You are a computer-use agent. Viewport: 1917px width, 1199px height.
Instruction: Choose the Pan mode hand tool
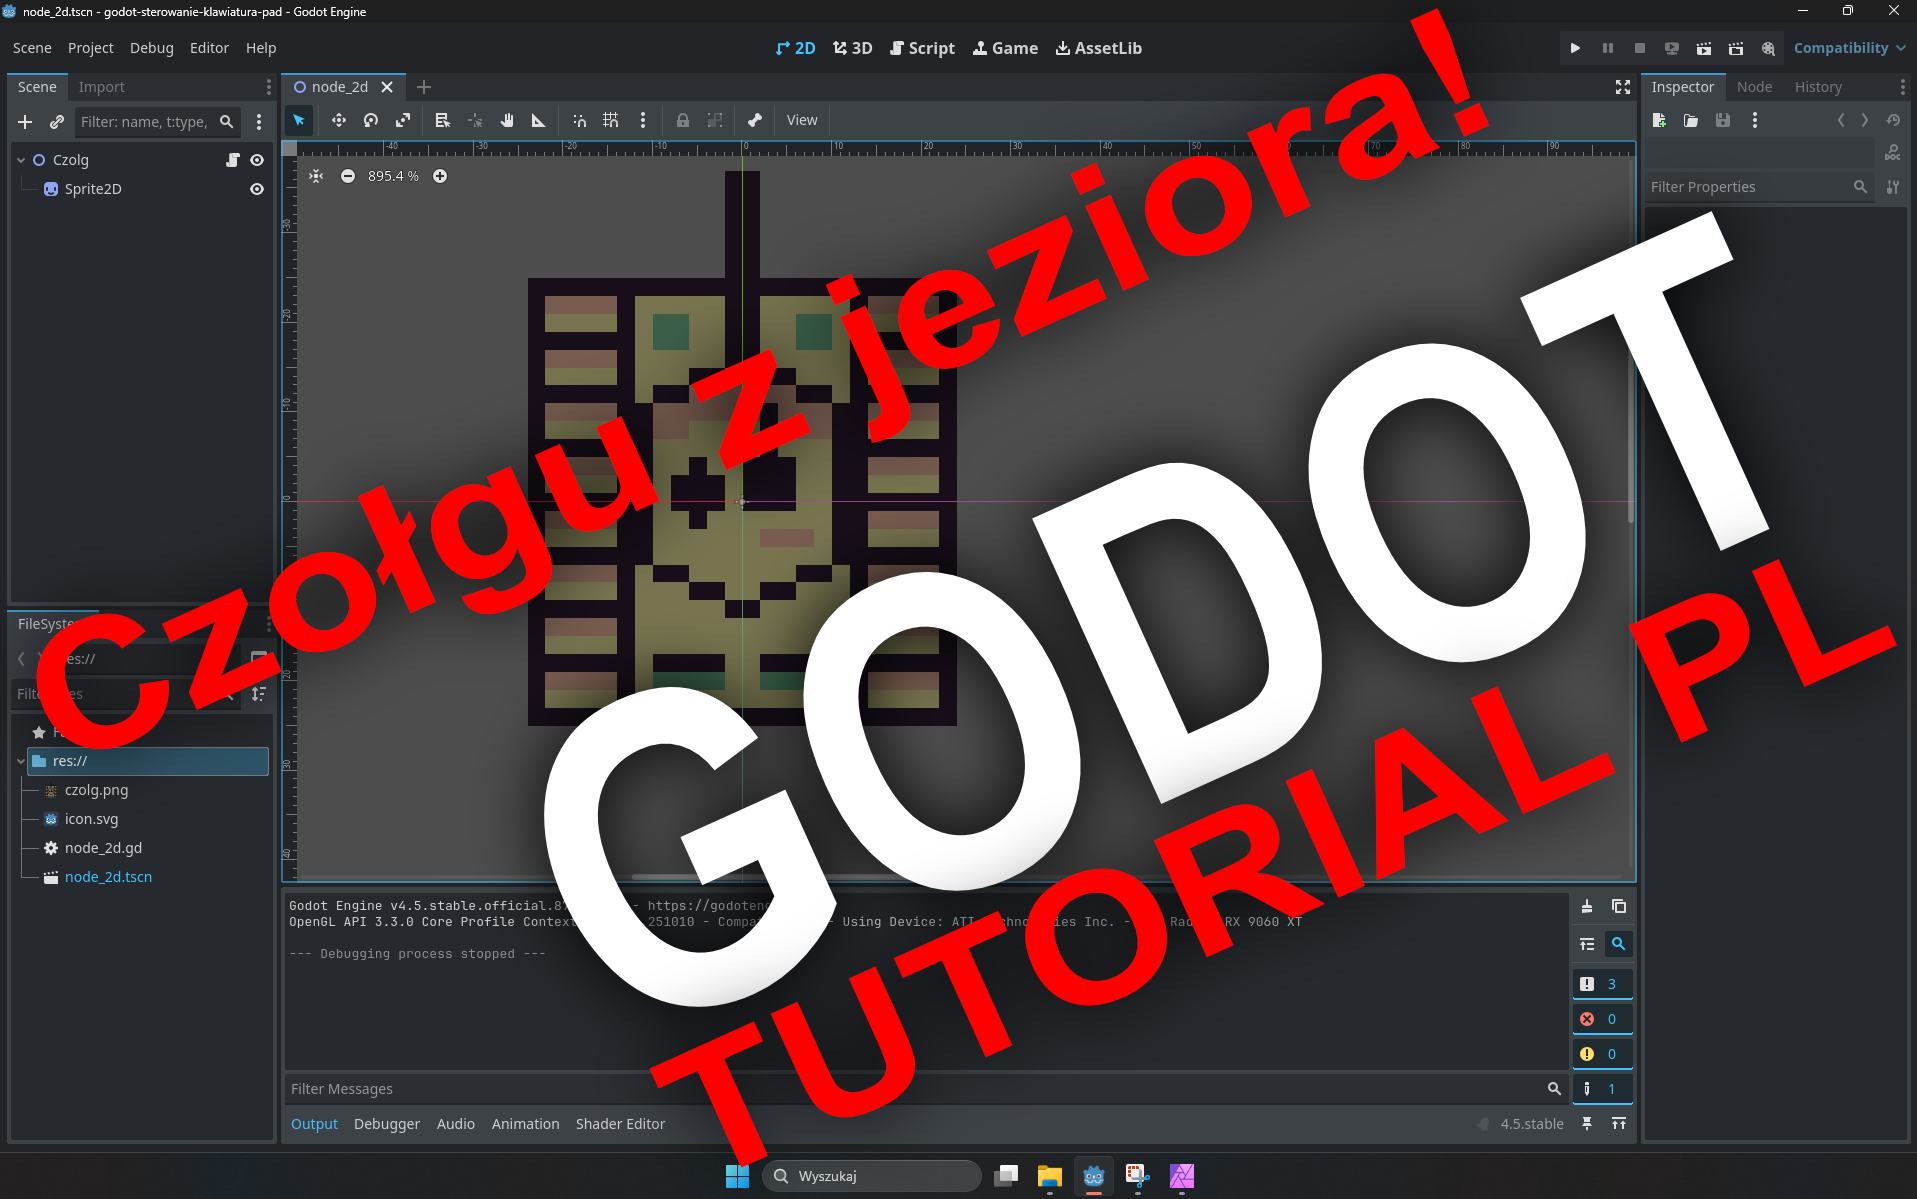(x=507, y=120)
